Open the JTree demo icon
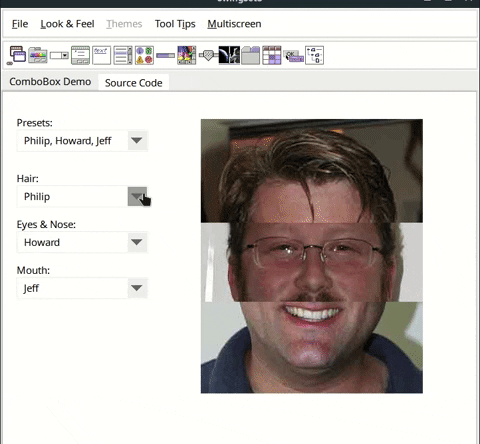Image resolution: width=480 pixels, height=444 pixels. 315,55
